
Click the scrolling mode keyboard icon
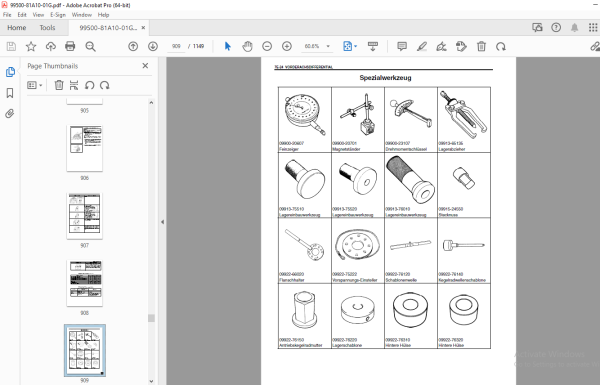(373, 46)
